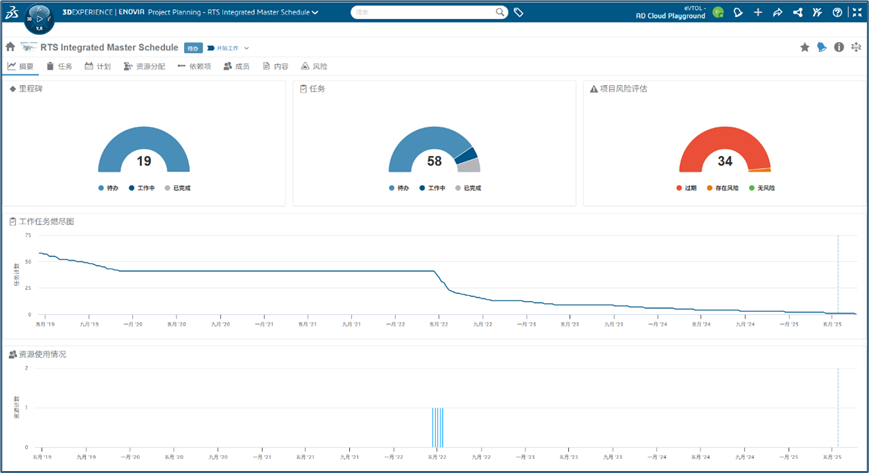Image resolution: width=869 pixels, height=473 pixels.
Task: Click the grey completed segment of task gauge
Action: [471, 165]
